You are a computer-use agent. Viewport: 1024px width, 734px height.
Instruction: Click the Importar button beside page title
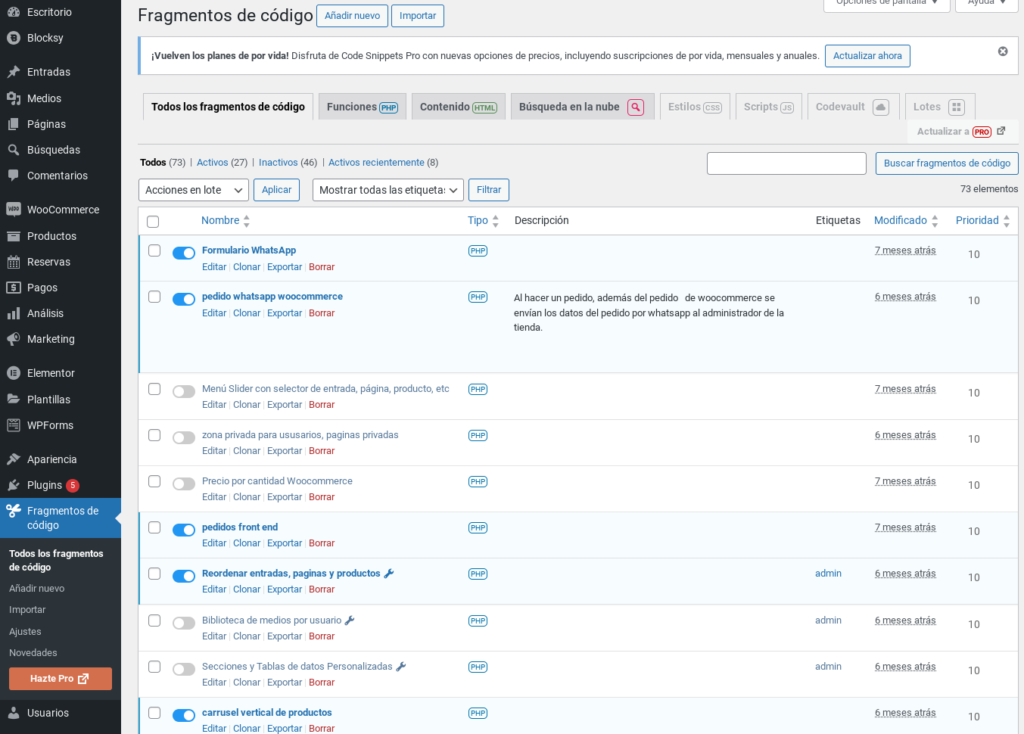(417, 16)
